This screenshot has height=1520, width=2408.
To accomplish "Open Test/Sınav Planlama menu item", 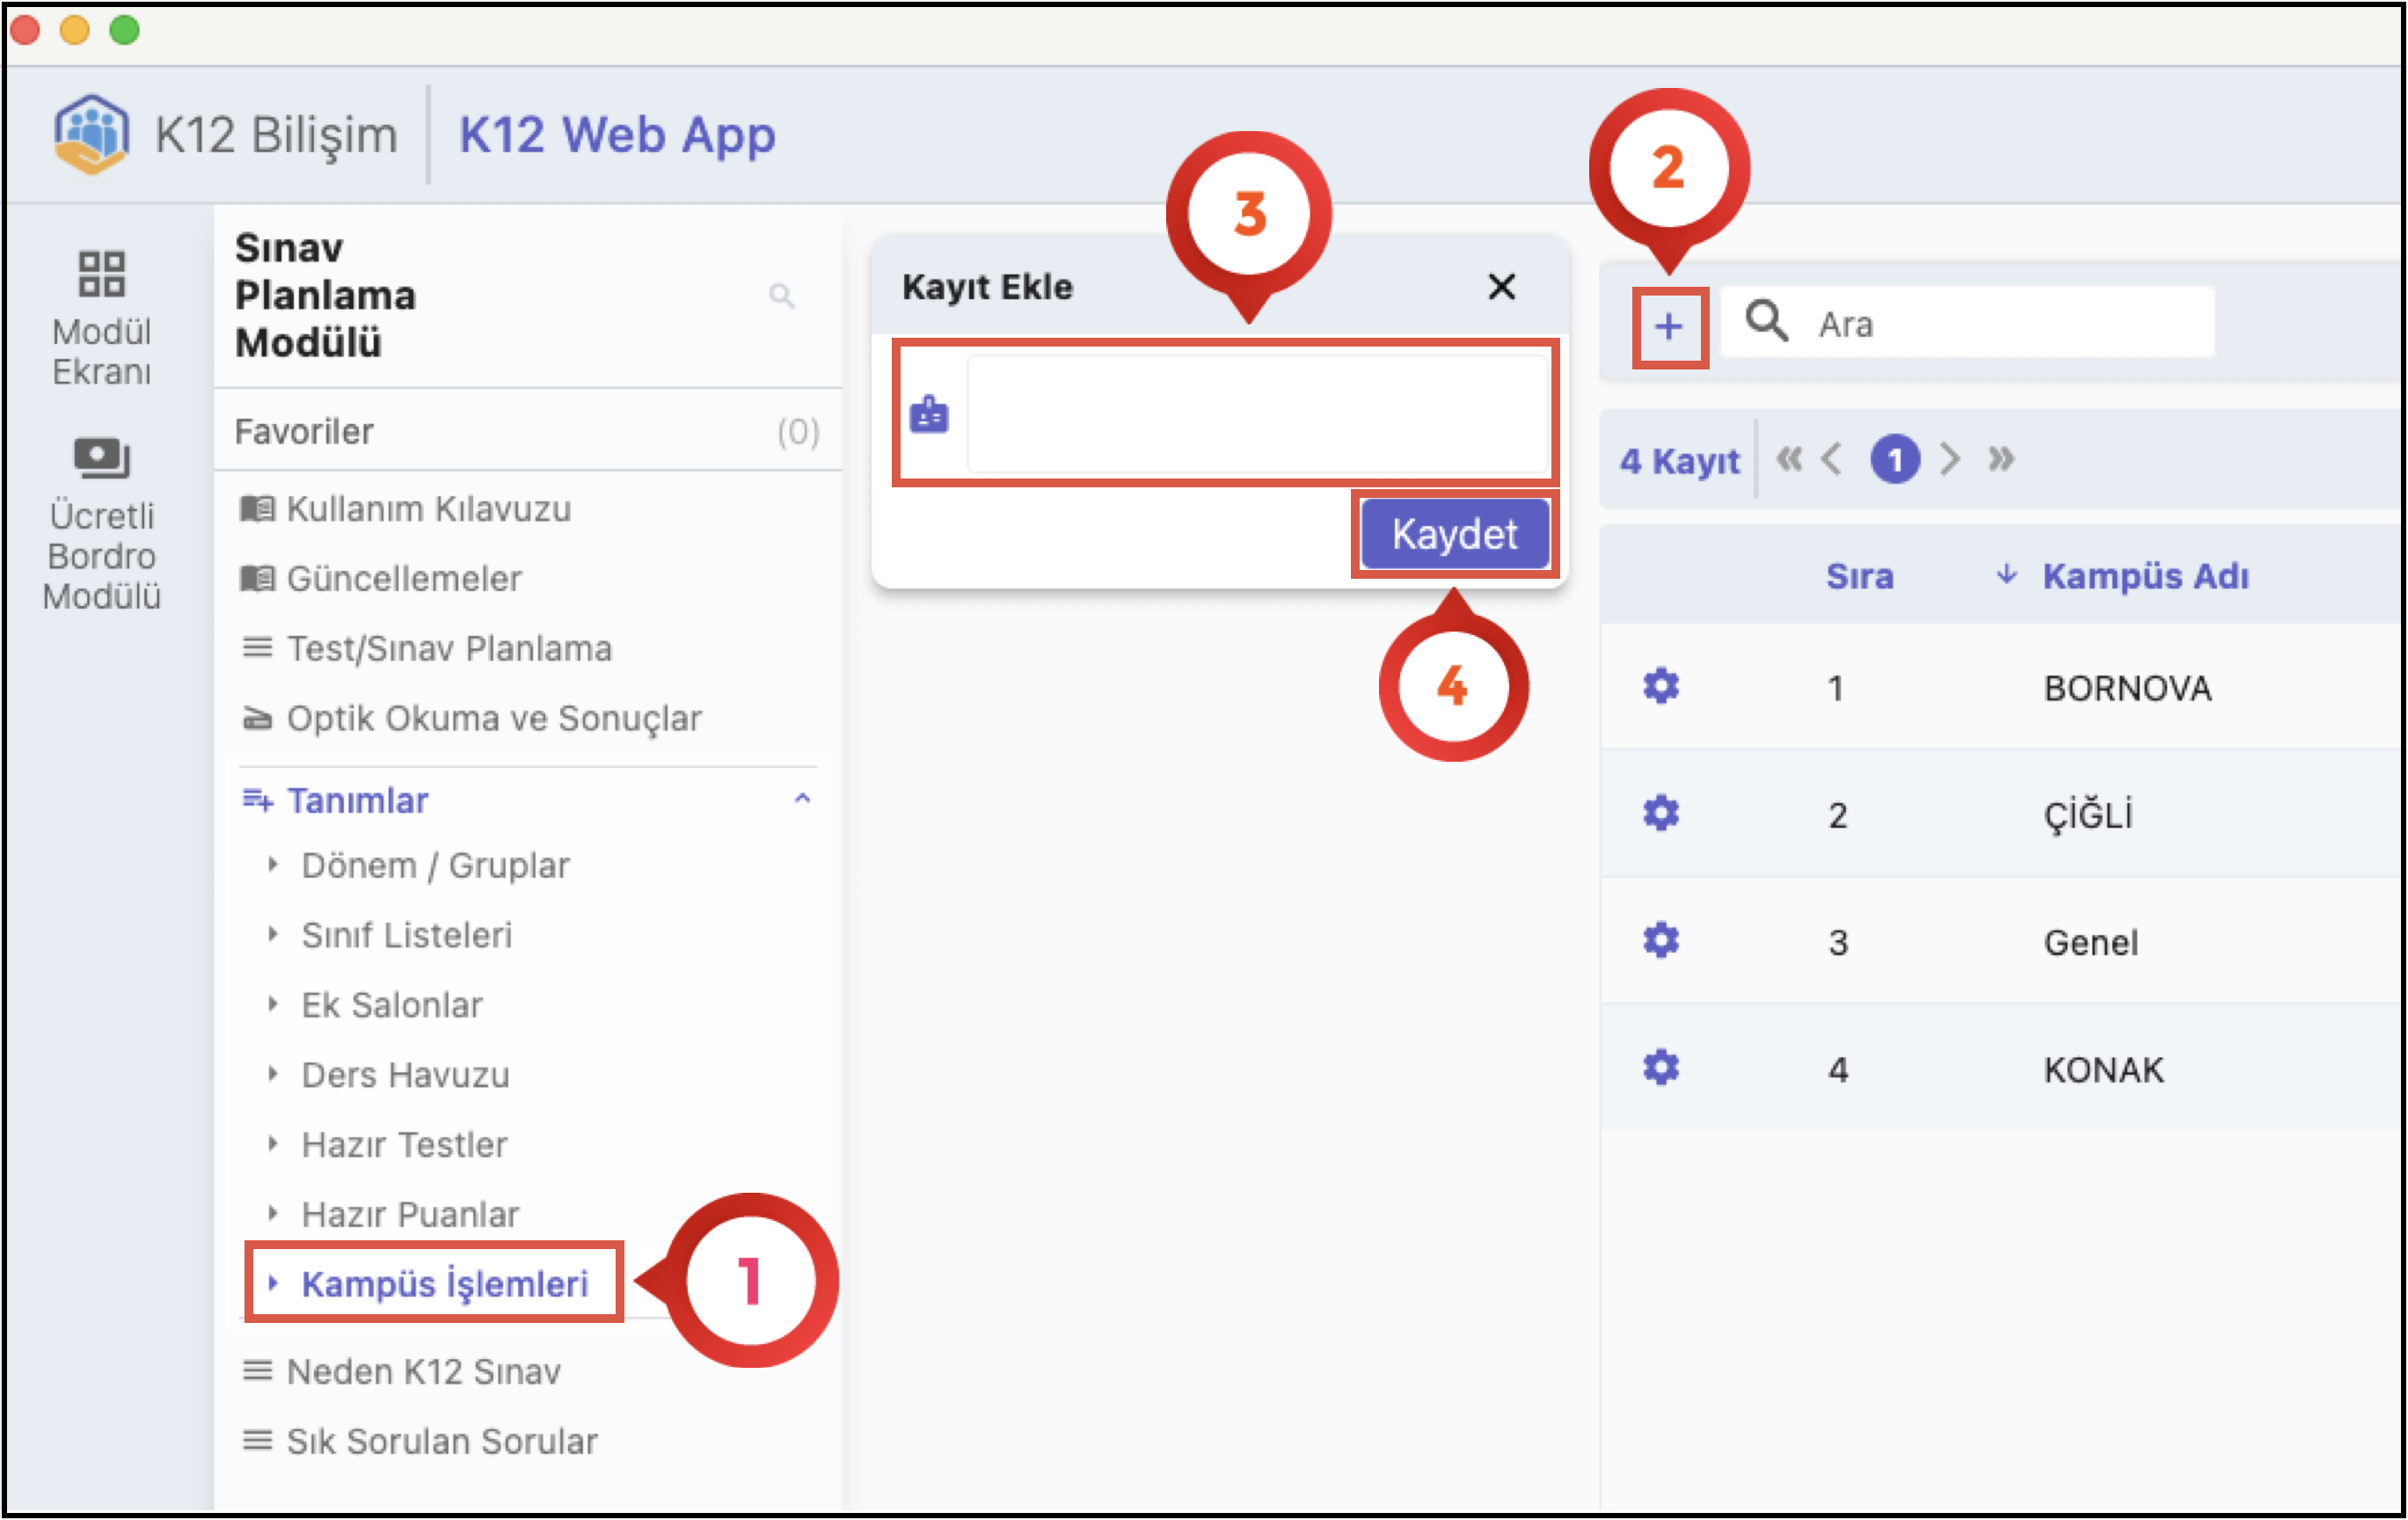I will tap(448, 649).
